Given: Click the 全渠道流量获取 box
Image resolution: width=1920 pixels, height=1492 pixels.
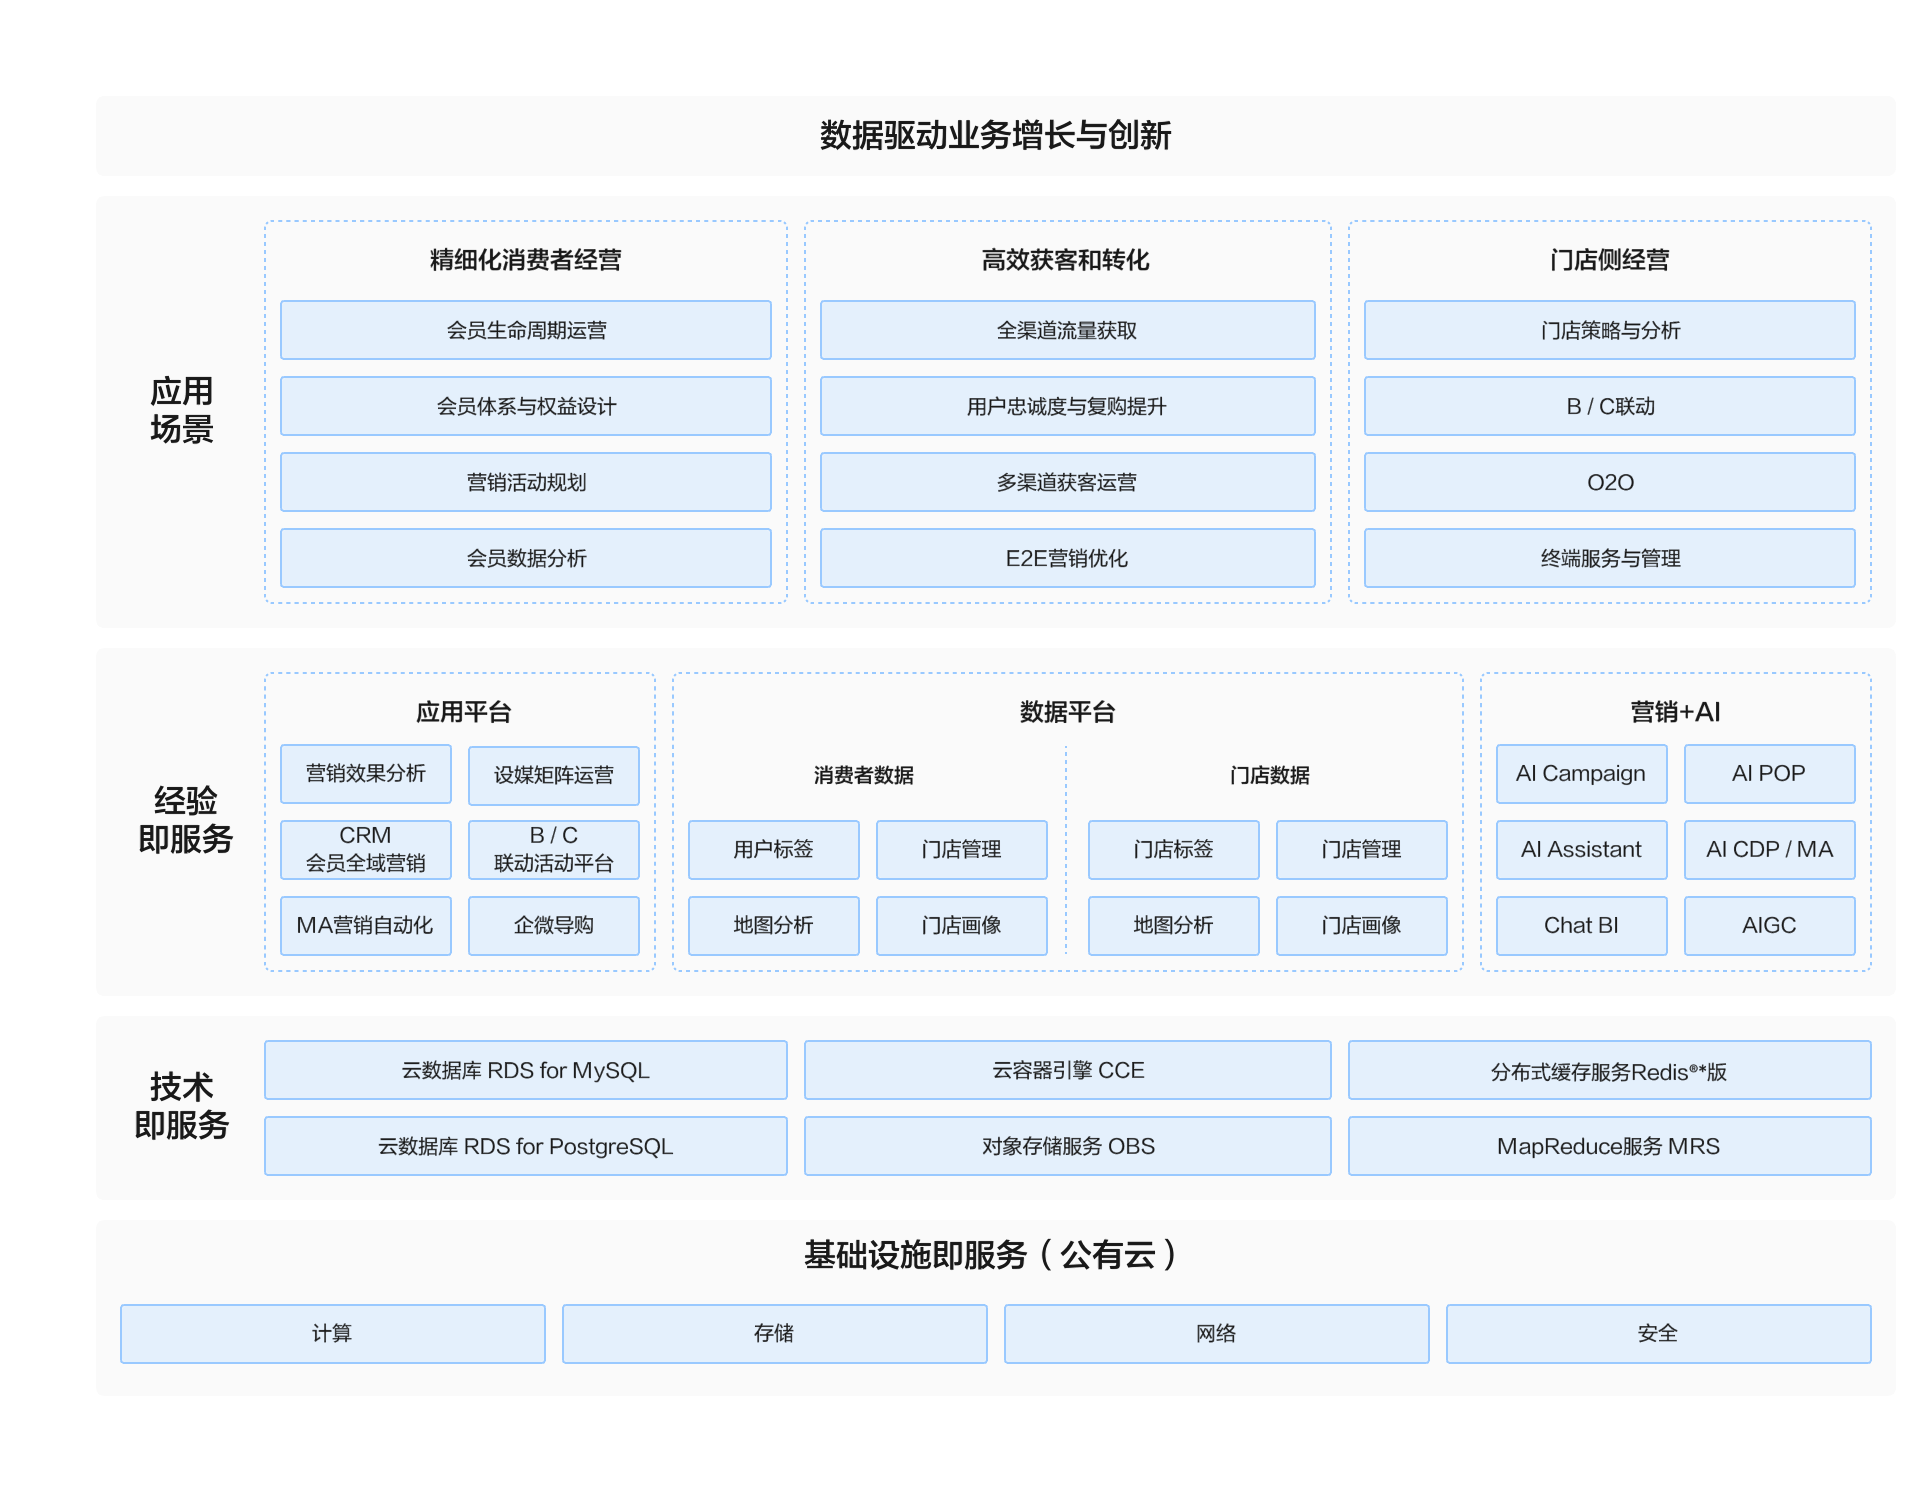Looking at the screenshot, I should coord(1067,330).
